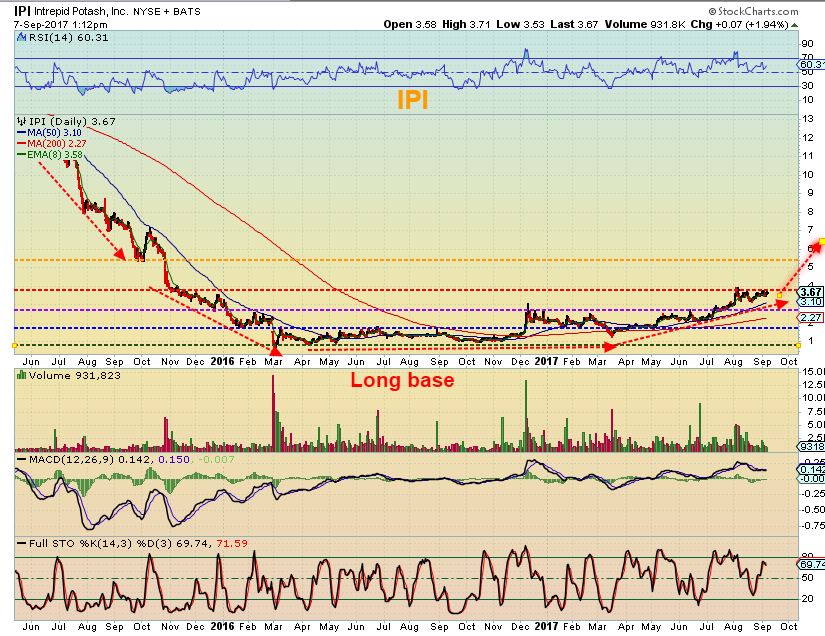Click the 11 label on the price axis
825x636 pixels.
pyautogui.click(x=808, y=156)
